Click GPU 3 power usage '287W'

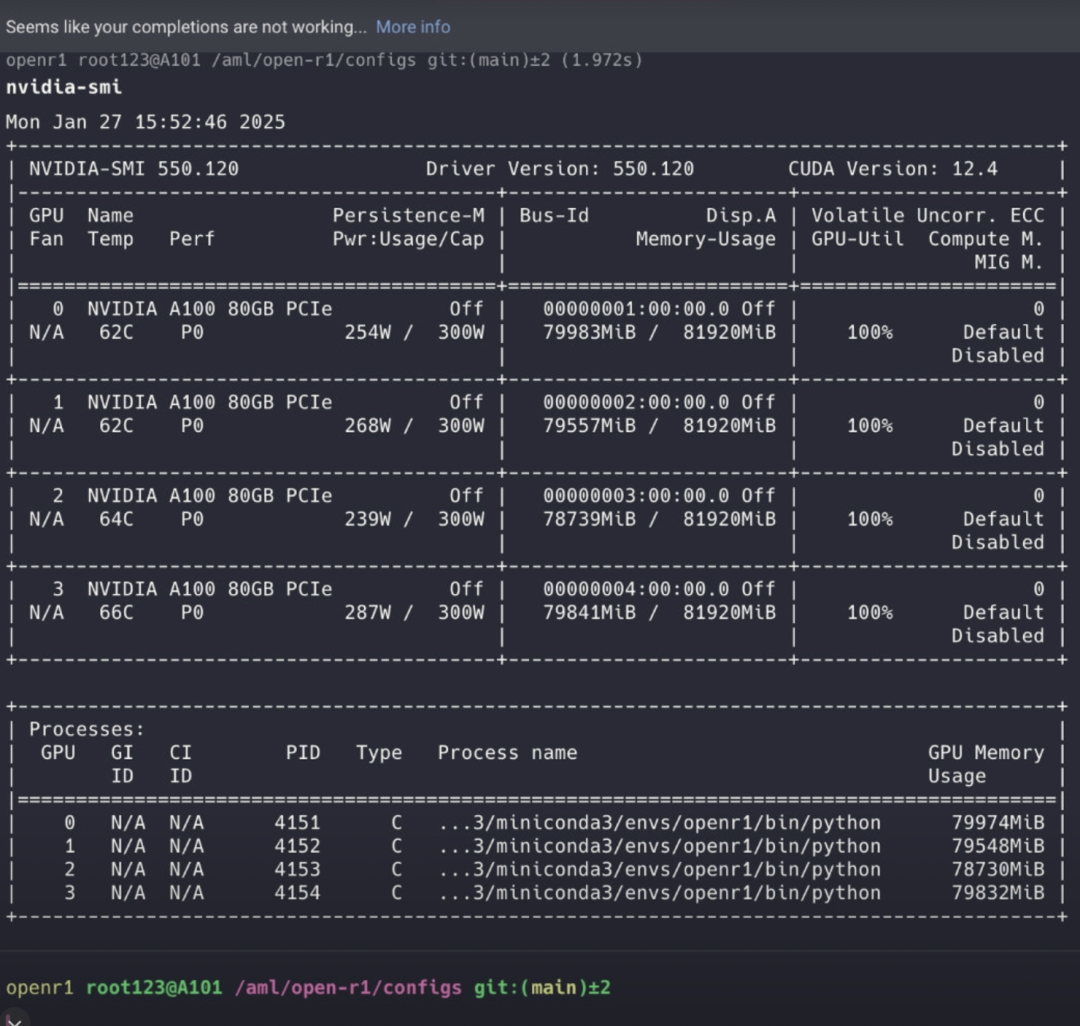[x=368, y=613]
